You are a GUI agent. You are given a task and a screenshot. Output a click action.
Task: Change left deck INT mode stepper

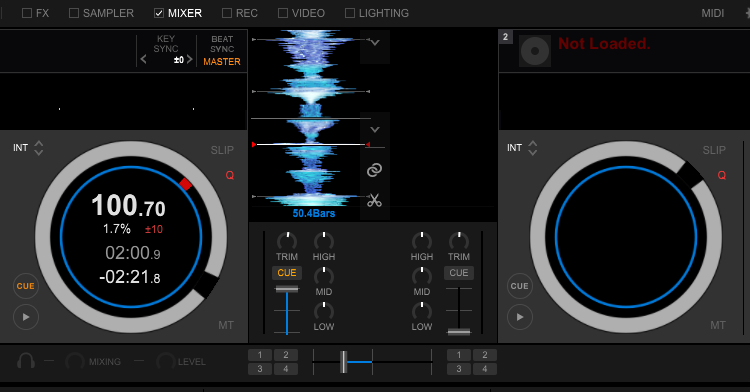pyautogui.click(x=39, y=148)
